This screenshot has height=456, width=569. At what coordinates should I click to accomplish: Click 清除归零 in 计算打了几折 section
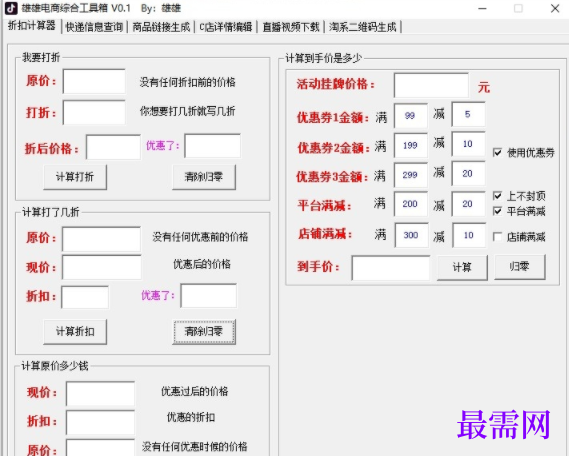tap(204, 332)
